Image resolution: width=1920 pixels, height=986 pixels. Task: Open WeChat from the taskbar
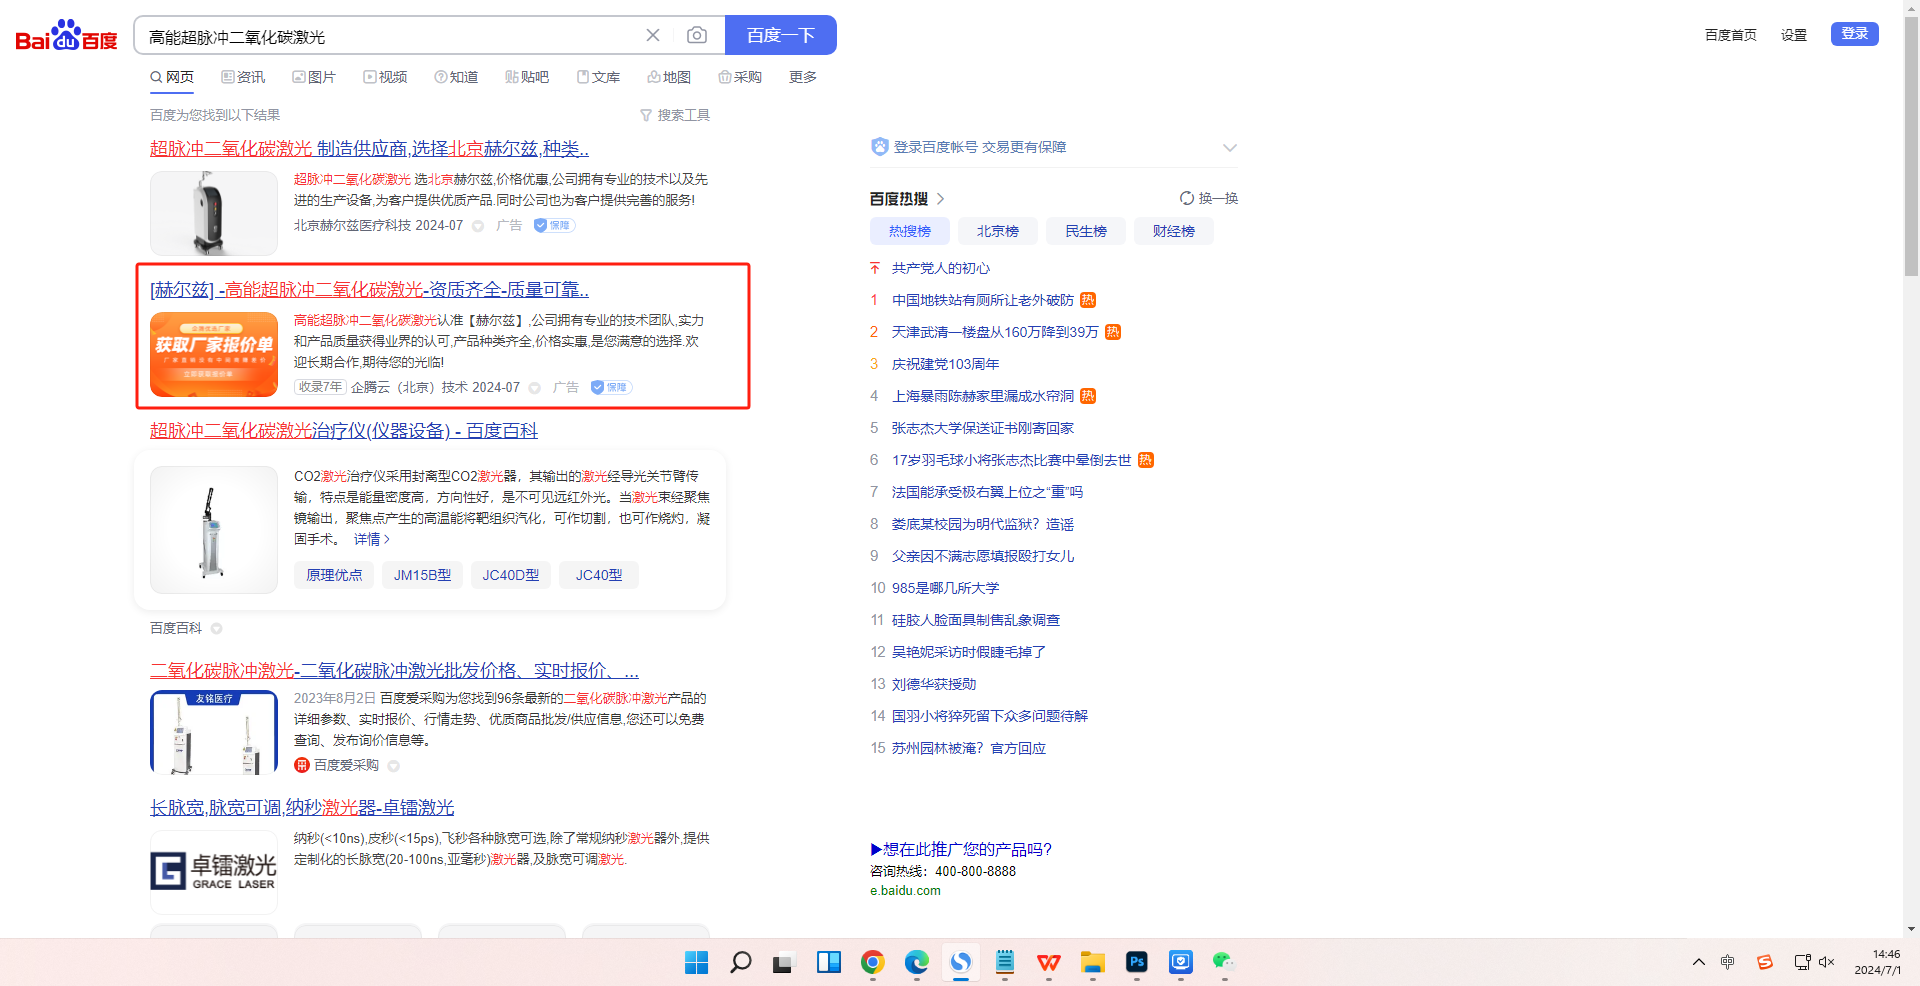[1223, 962]
